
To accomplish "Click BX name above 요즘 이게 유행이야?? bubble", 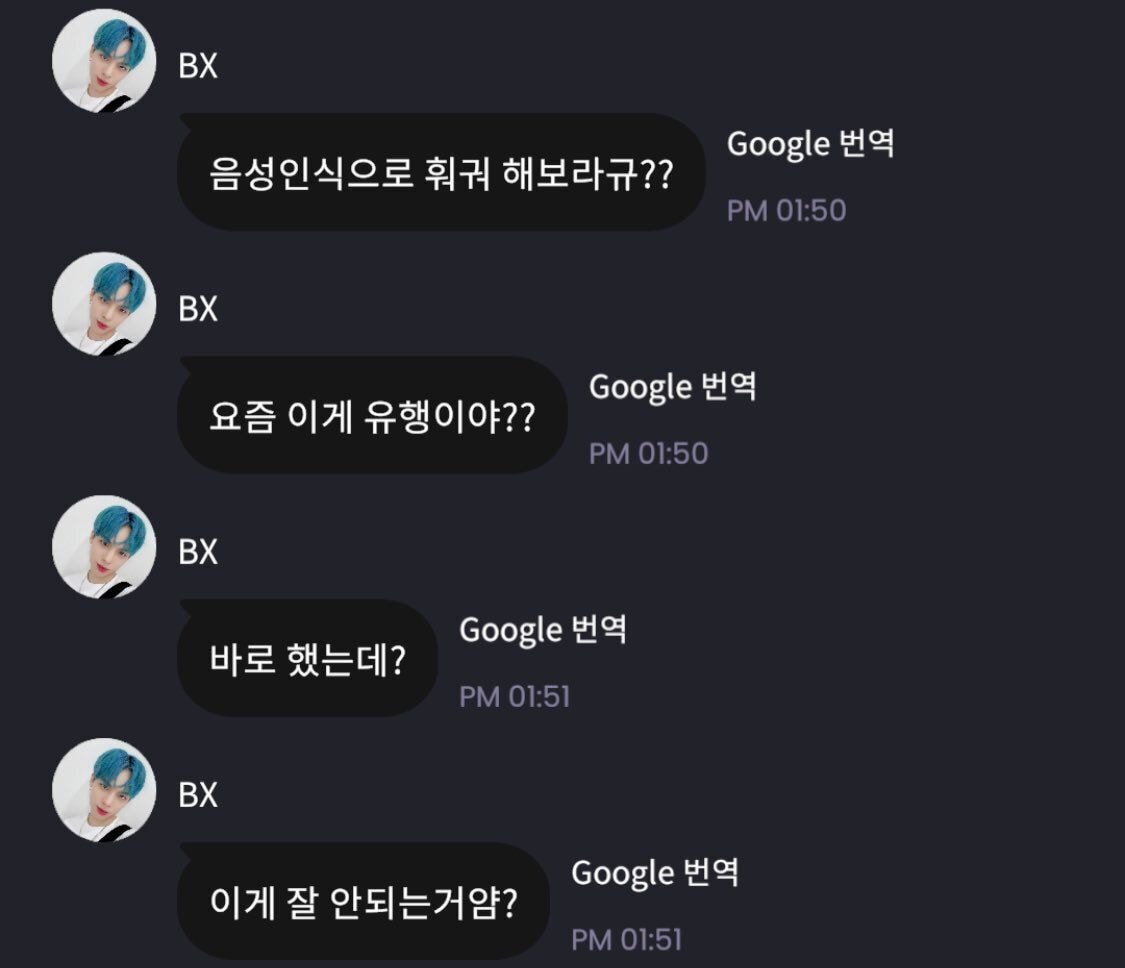I will coord(198,310).
